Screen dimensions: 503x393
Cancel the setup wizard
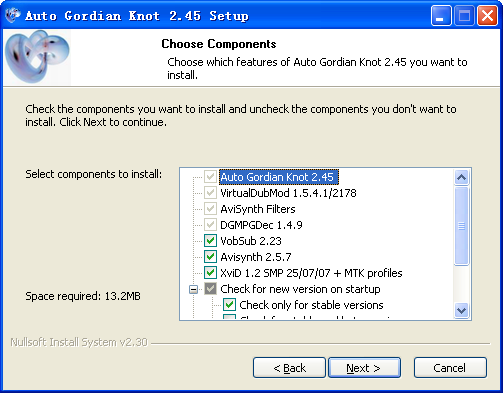tap(450, 368)
